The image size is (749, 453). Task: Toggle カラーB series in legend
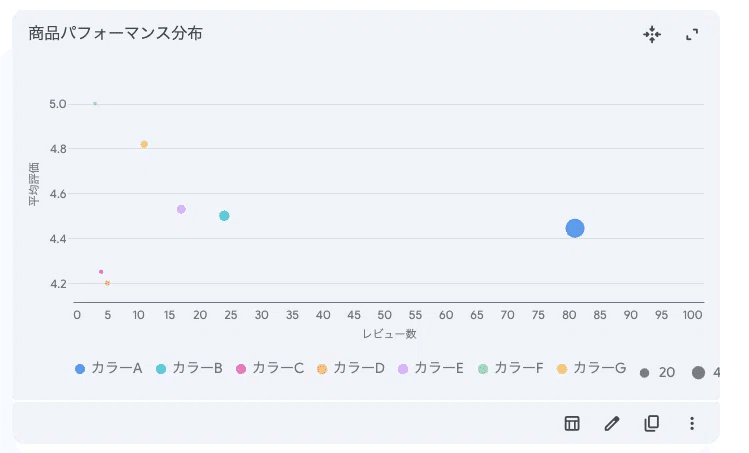[189, 369]
